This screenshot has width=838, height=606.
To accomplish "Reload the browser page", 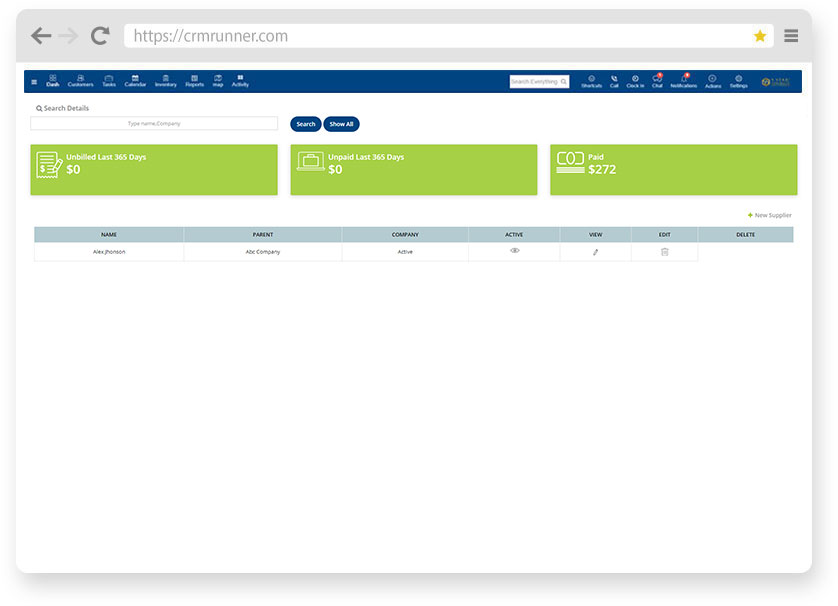I will tap(100, 36).
